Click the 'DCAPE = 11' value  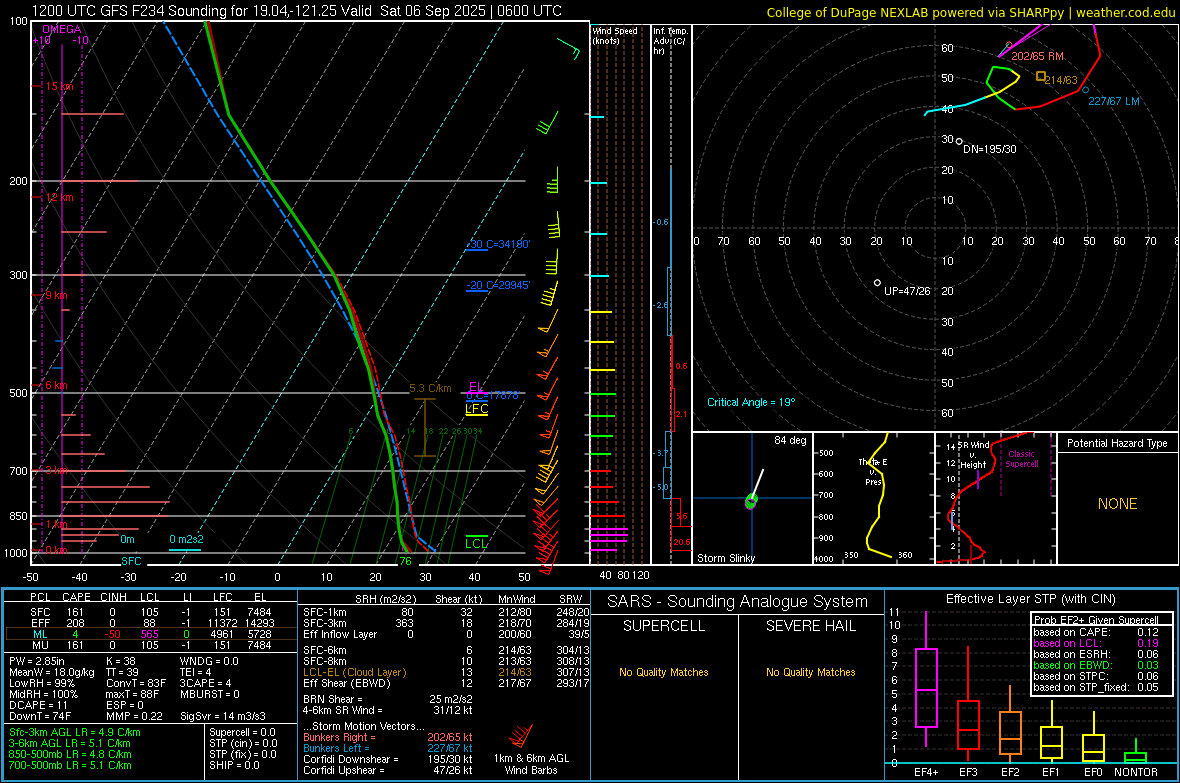pyautogui.click(x=38, y=705)
